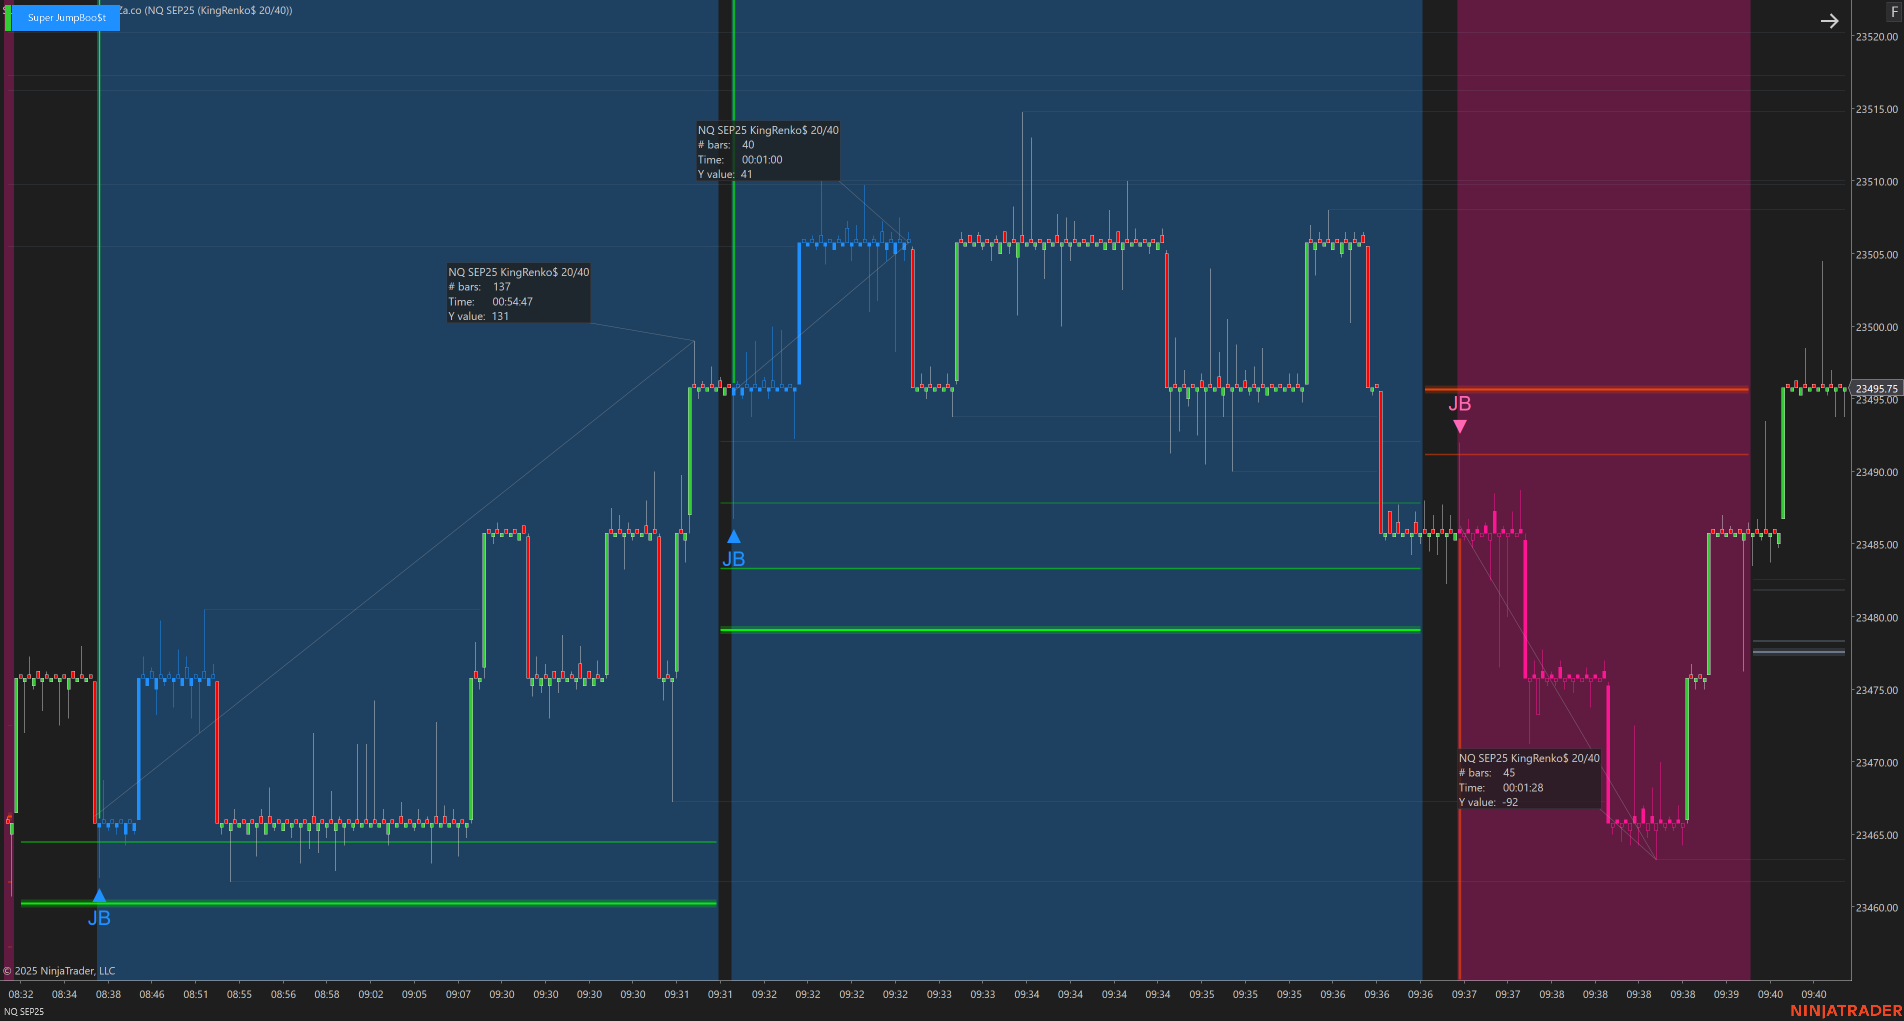Image resolution: width=1904 pixels, height=1021 pixels.
Task: Click the 09:37 label on time axis
Action: coord(1464,995)
